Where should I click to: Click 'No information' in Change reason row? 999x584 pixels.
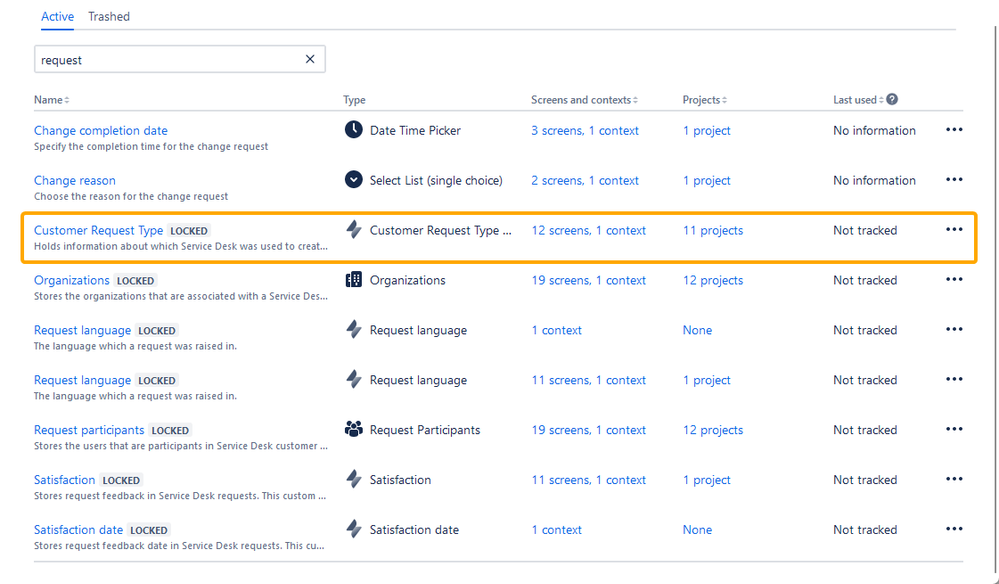pyautogui.click(x=874, y=180)
